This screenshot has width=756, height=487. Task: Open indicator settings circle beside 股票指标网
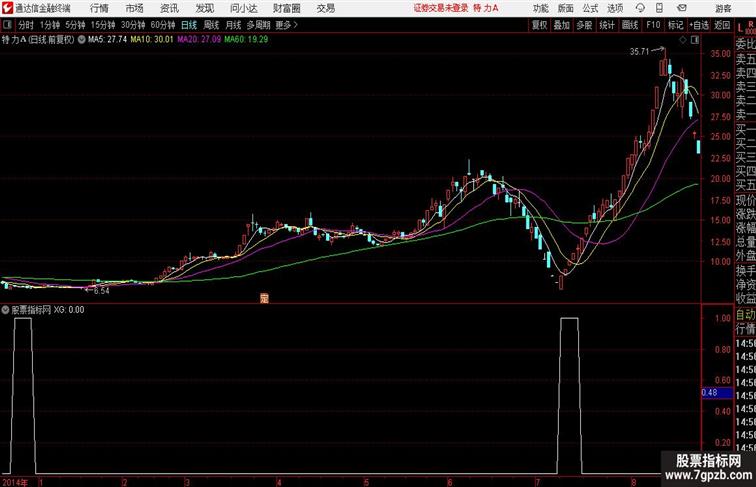pyautogui.click(x=5, y=310)
